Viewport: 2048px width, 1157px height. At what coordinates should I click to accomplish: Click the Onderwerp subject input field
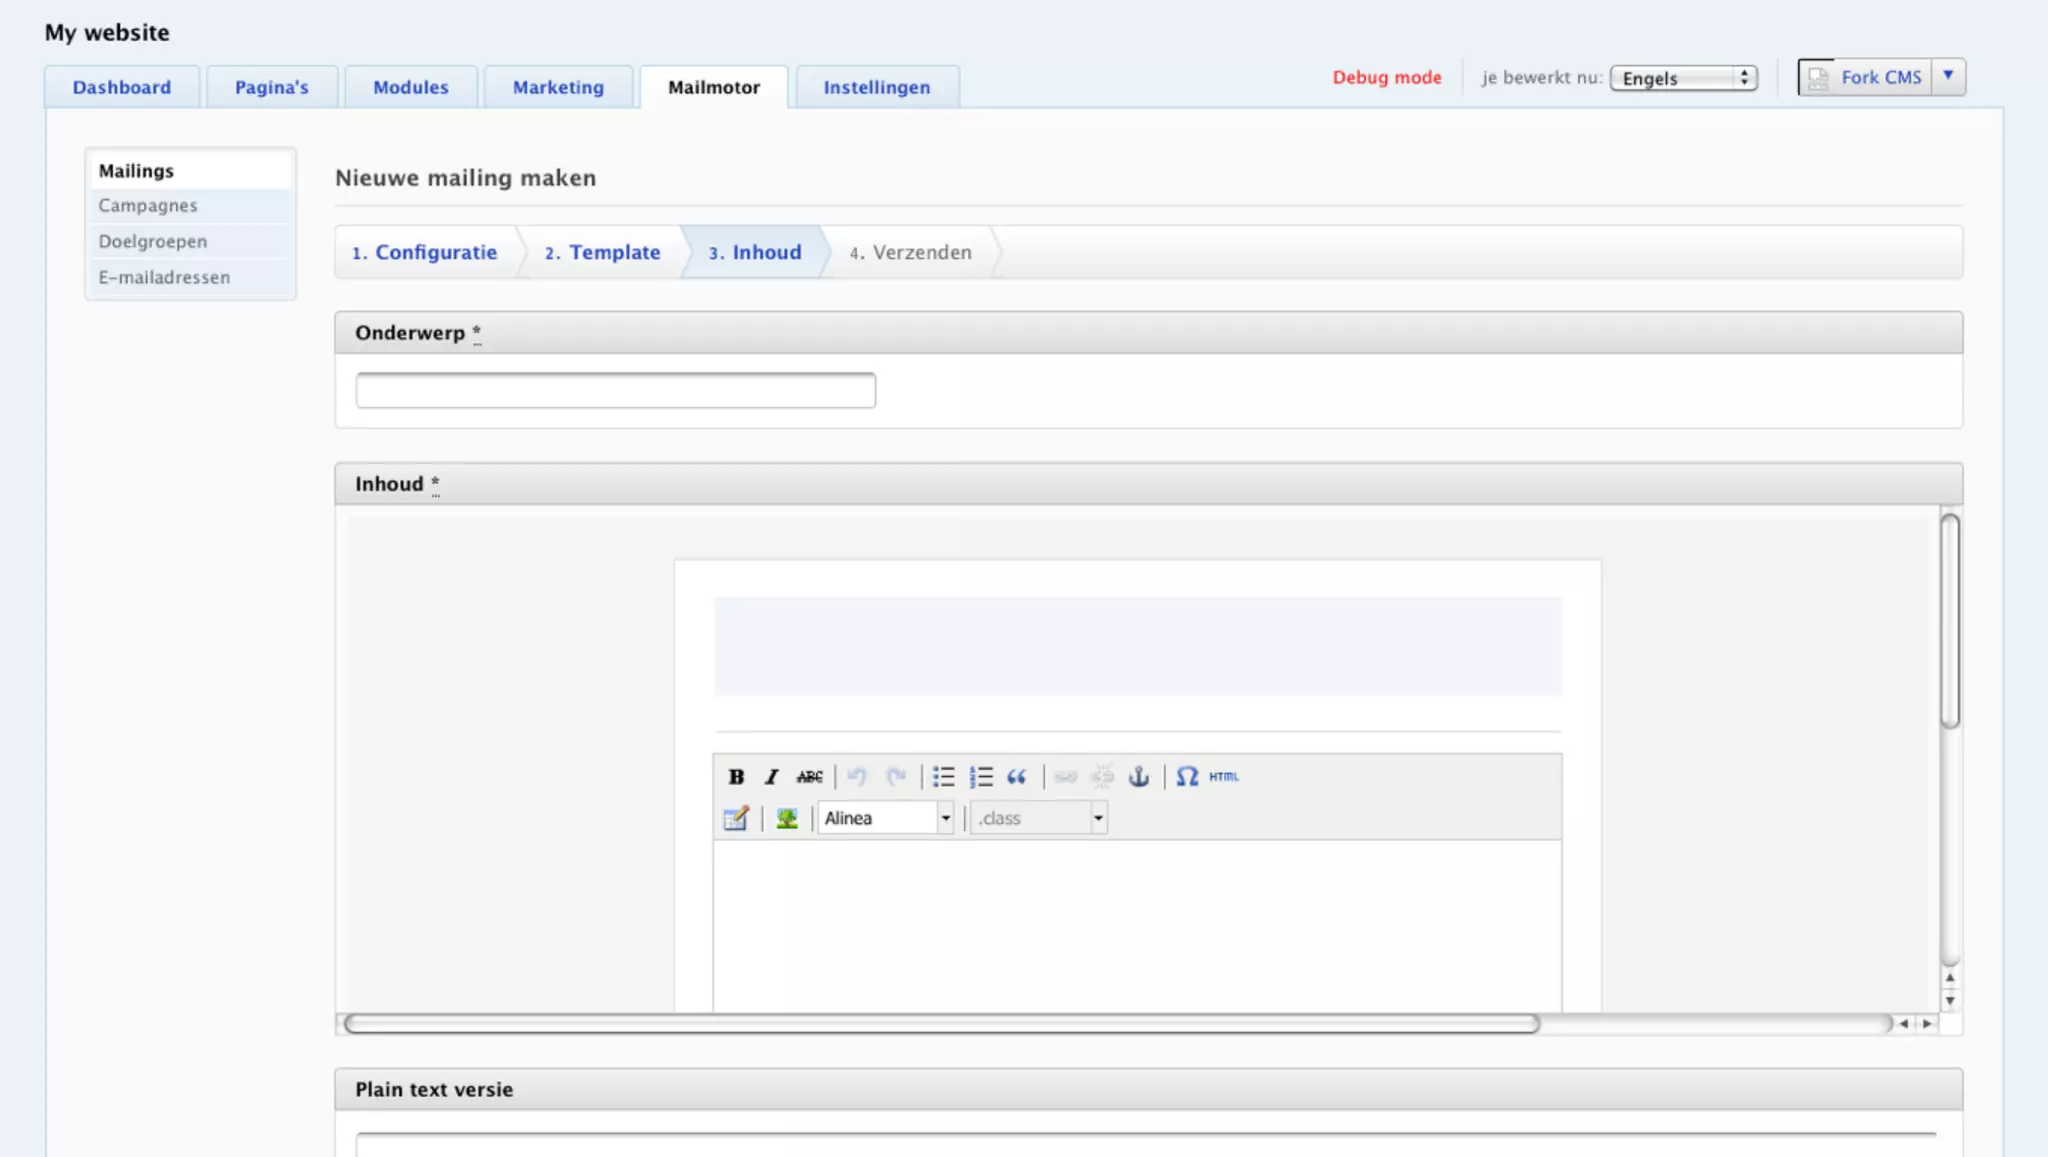pyautogui.click(x=615, y=390)
